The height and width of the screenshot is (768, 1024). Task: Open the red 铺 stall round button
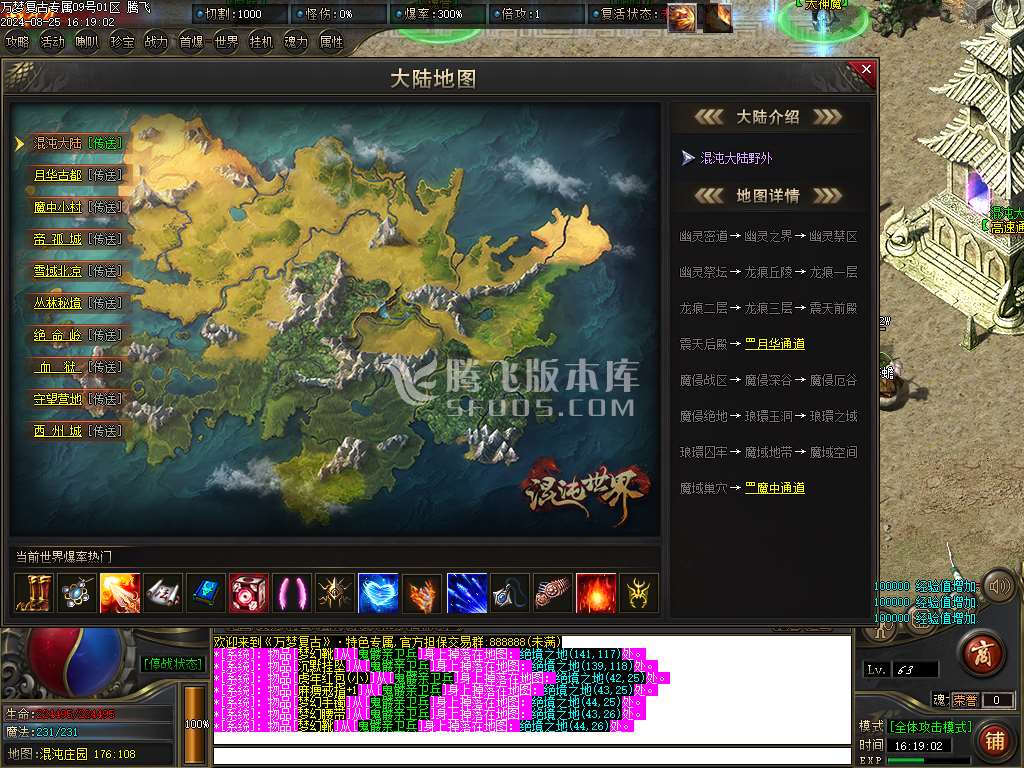tap(995, 740)
